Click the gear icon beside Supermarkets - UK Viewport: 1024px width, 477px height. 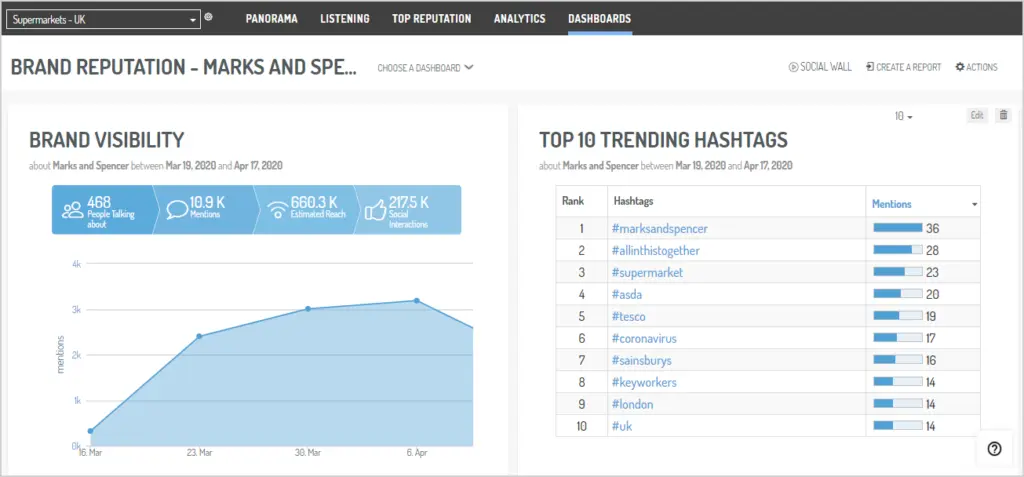point(208,17)
